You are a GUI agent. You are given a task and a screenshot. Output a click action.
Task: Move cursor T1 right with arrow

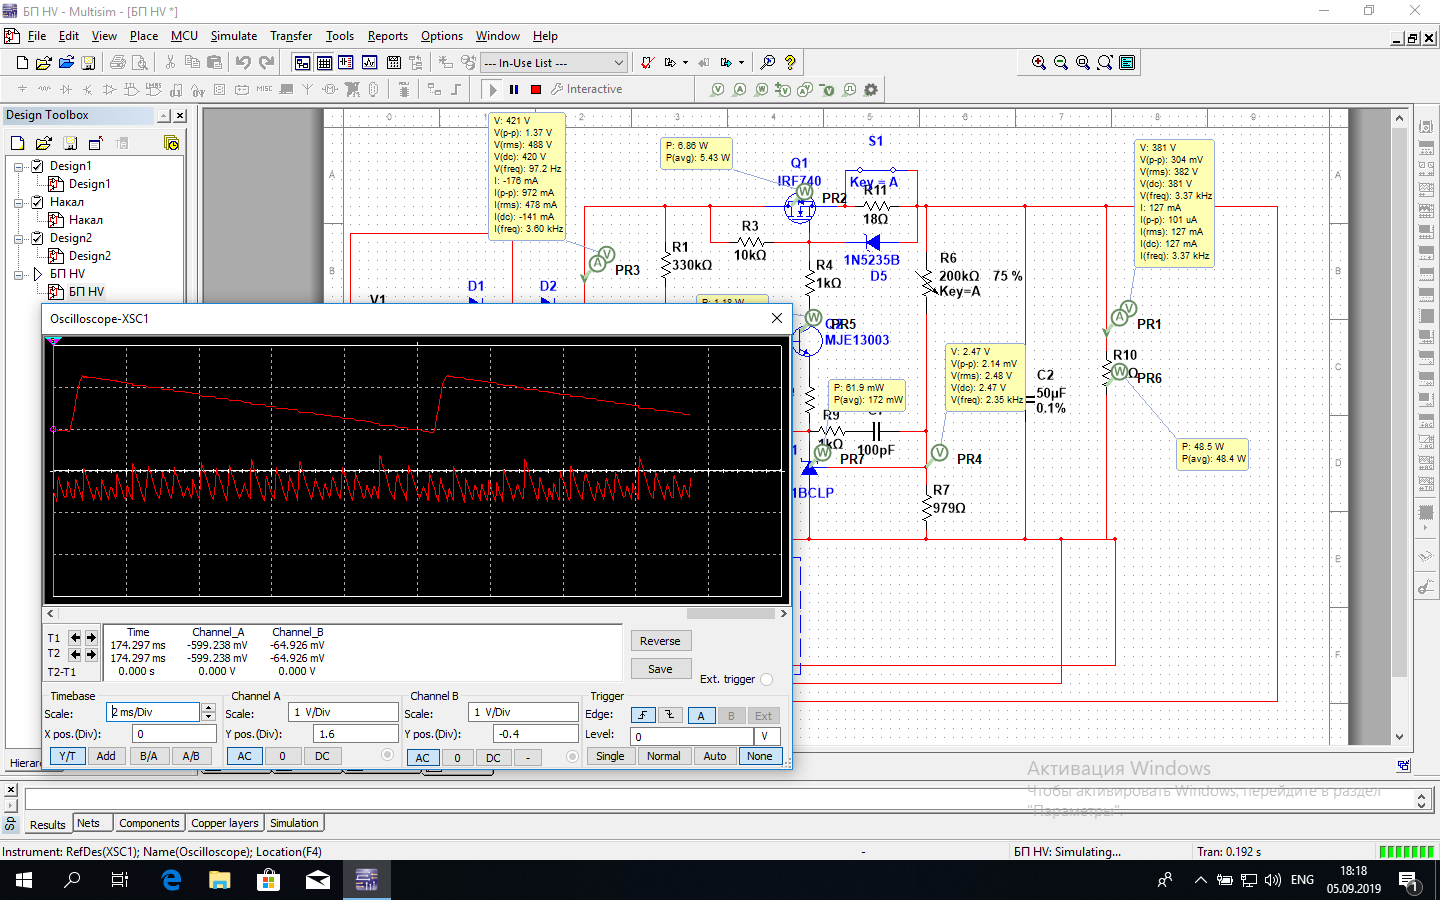[x=91, y=637]
